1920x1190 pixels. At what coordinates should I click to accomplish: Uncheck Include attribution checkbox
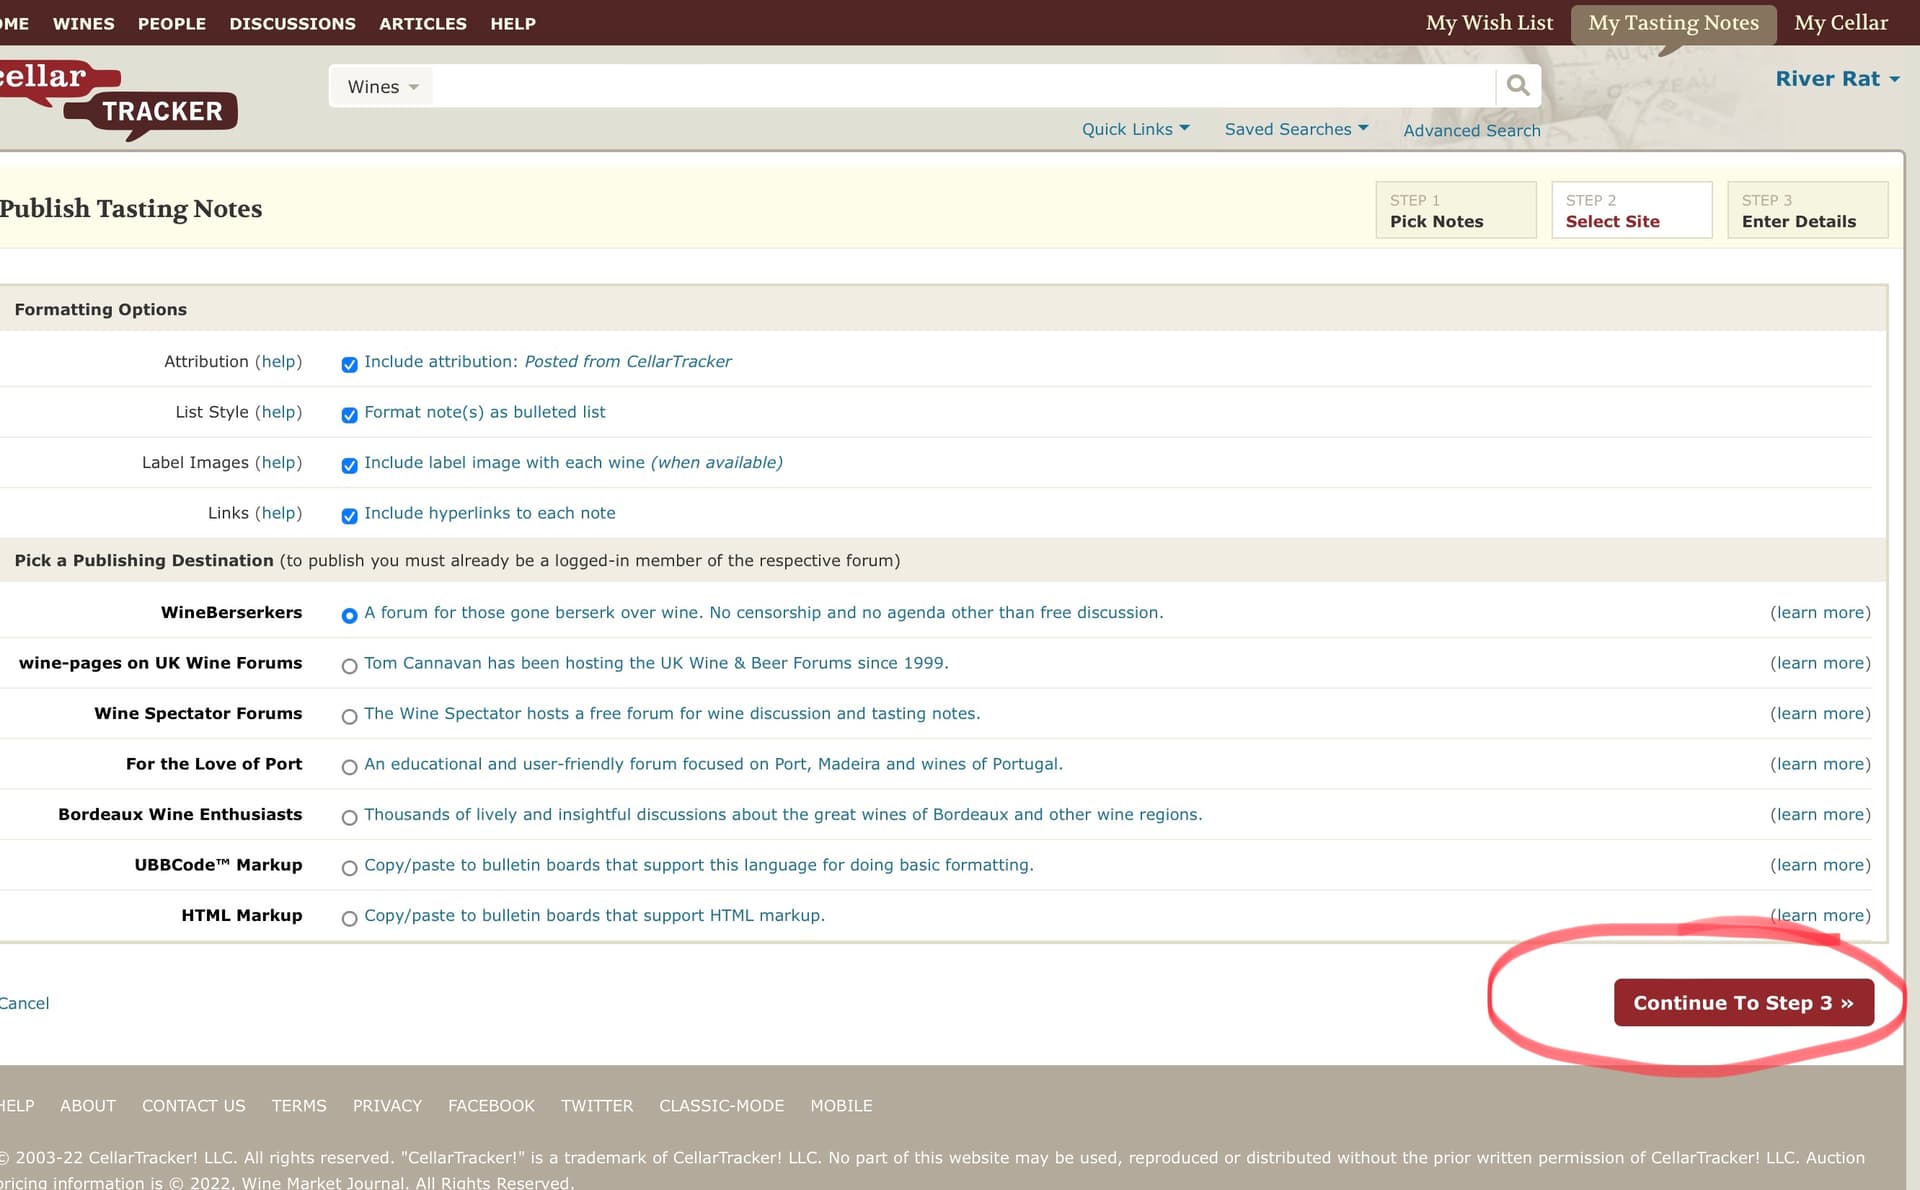point(349,364)
